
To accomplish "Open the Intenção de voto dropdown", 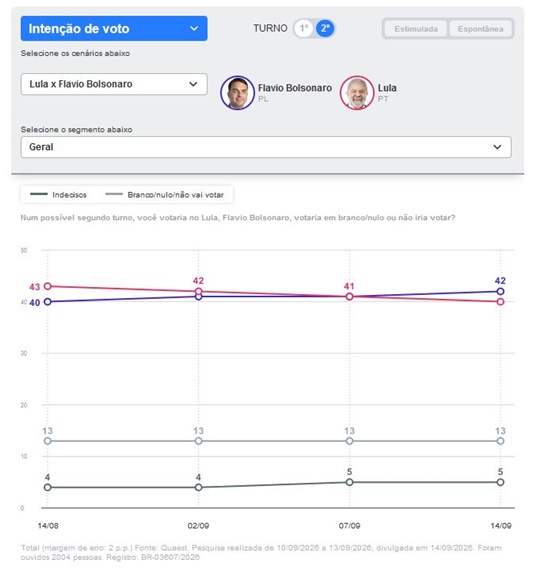I will (x=114, y=28).
